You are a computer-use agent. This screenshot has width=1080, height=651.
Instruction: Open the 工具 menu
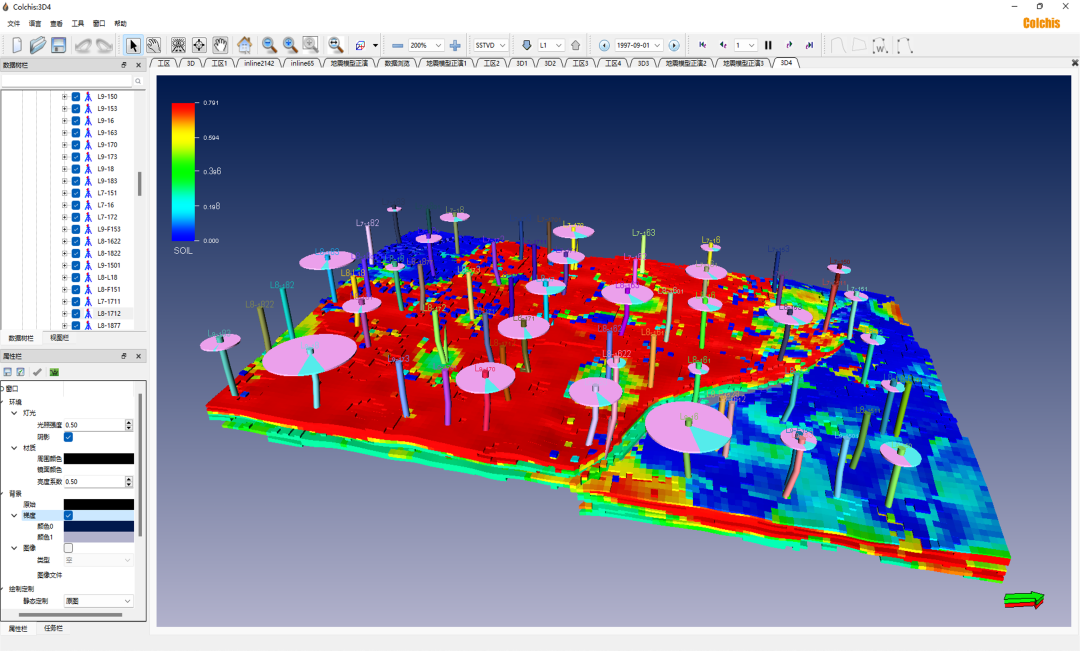coord(78,23)
